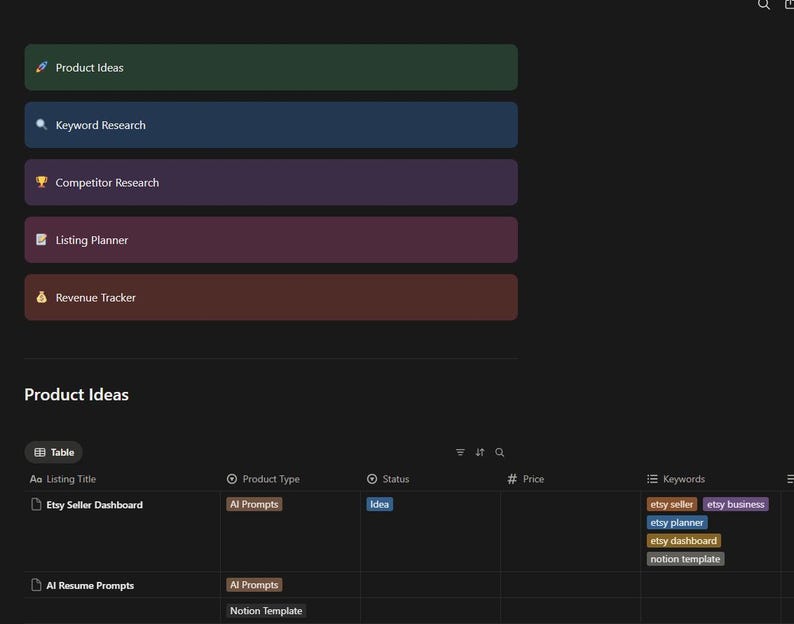Click the search icon in the table toolbar
794x624 pixels.
pos(500,452)
